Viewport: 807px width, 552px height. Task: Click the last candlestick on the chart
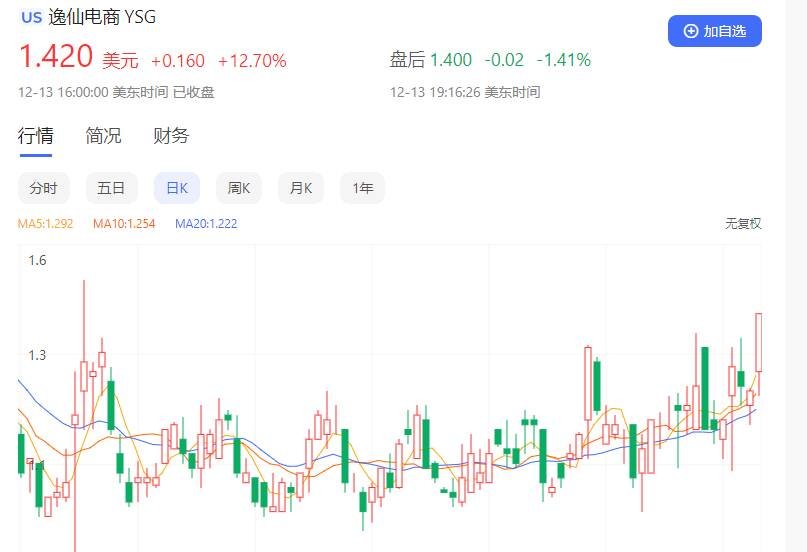759,342
